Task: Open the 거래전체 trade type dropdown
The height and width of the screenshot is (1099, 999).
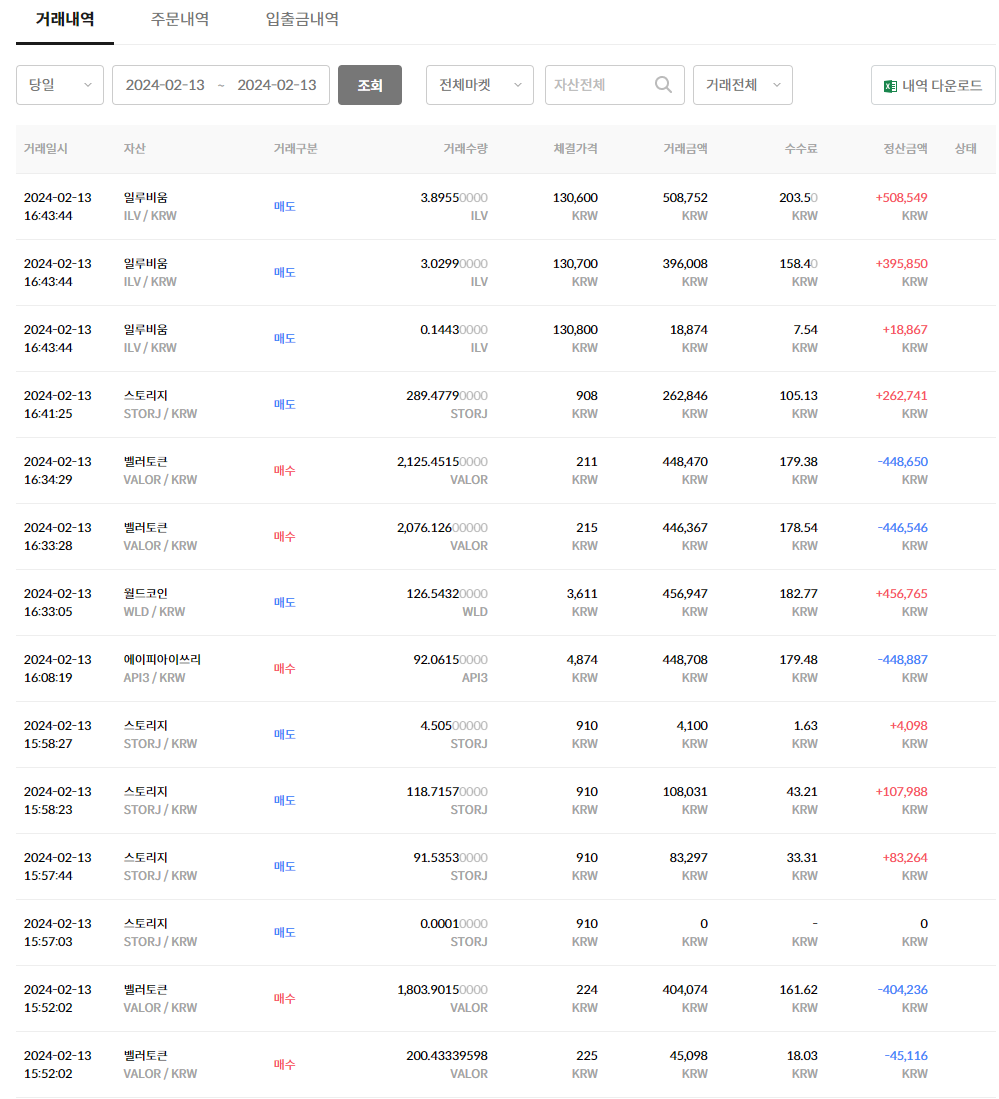Action: coord(742,85)
